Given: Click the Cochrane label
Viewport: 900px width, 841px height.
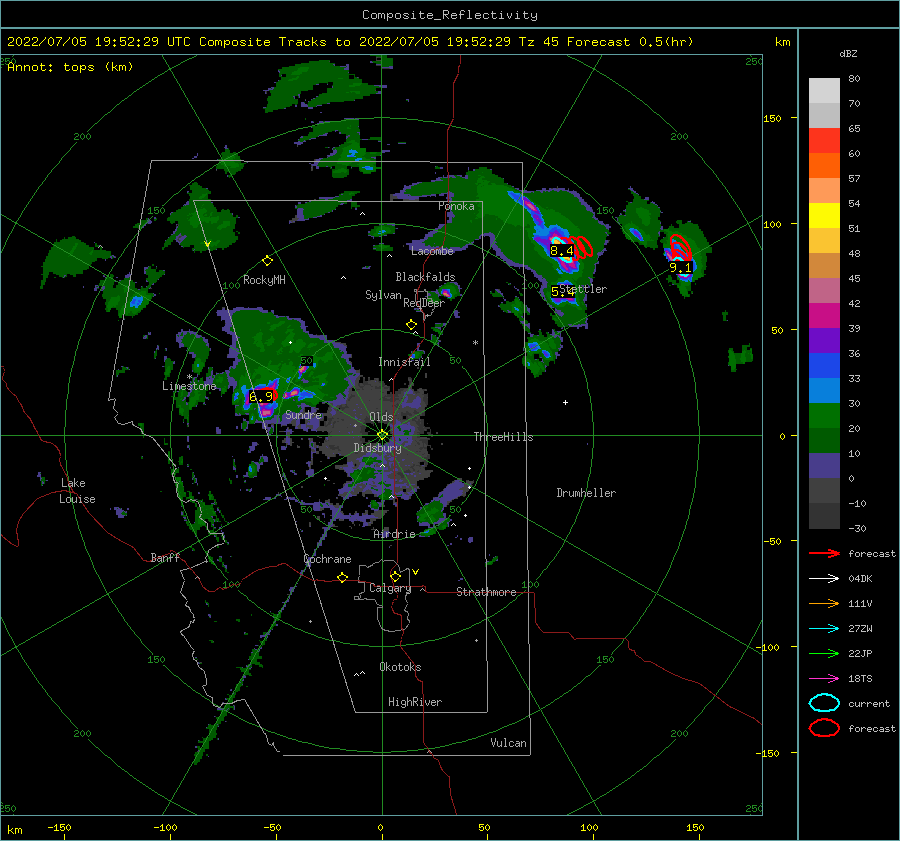Looking at the screenshot, I should 327,559.
